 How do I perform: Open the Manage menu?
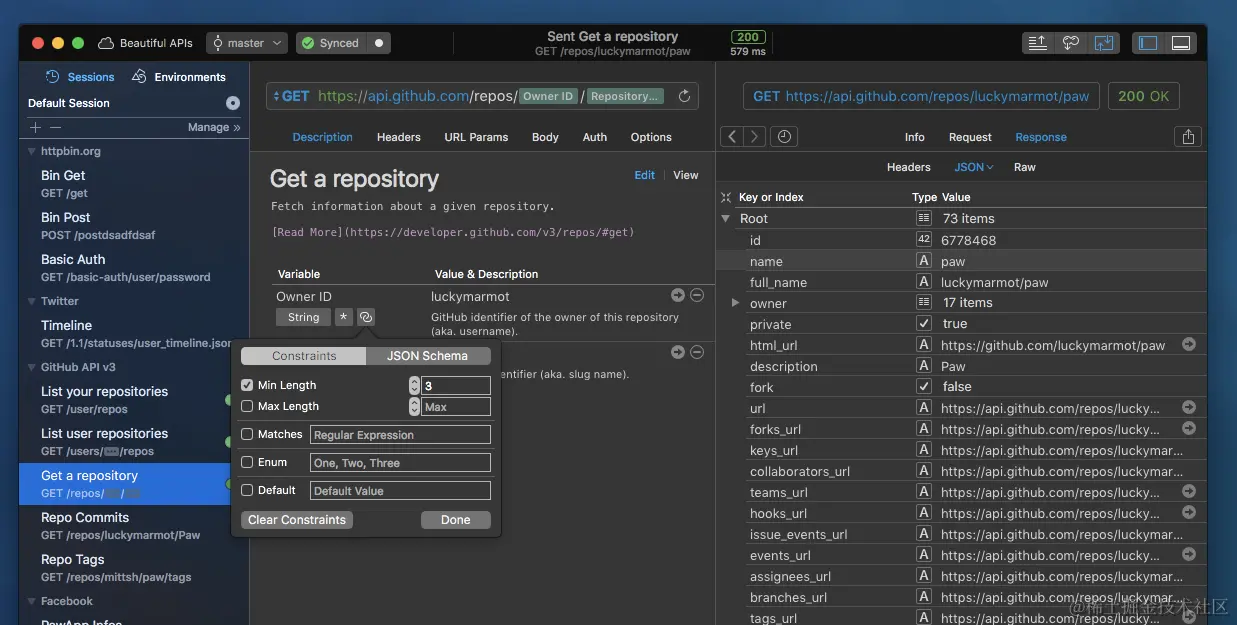point(214,127)
